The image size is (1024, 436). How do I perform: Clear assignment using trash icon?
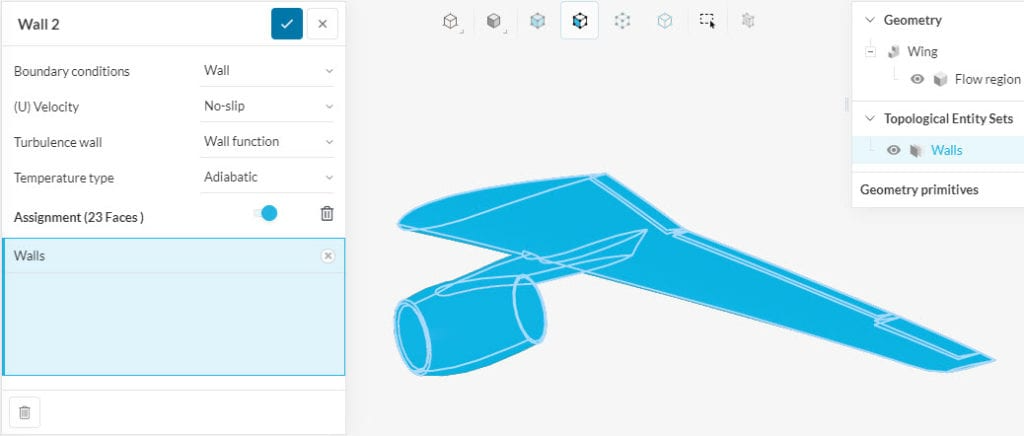click(x=327, y=213)
